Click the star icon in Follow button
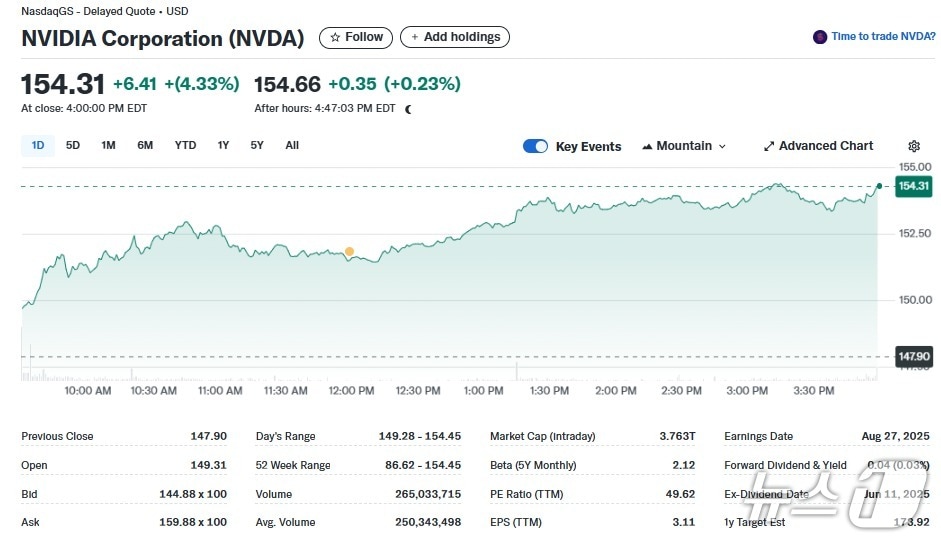Viewport: 941px width, 542px height. (335, 37)
